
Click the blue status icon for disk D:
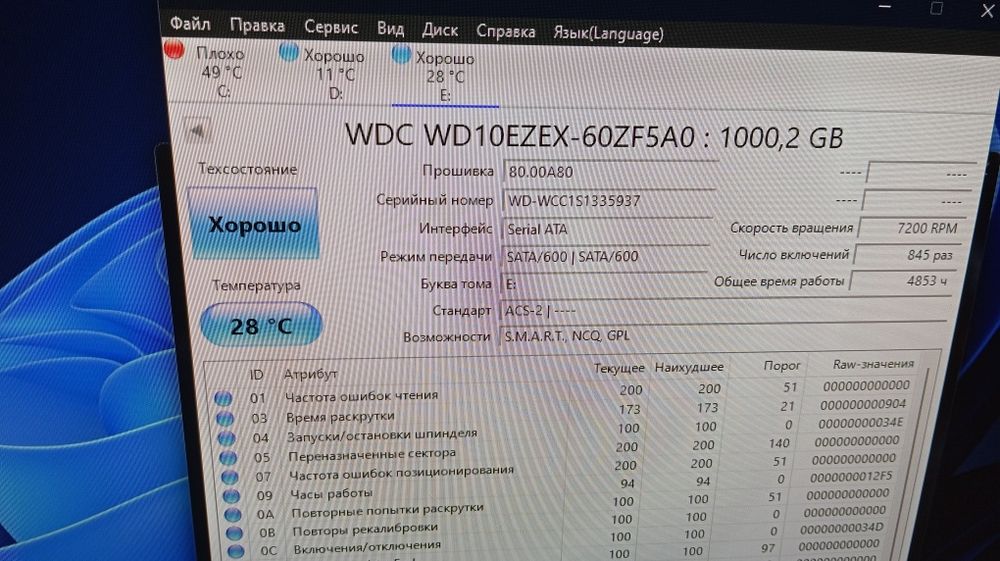[289, 52]
